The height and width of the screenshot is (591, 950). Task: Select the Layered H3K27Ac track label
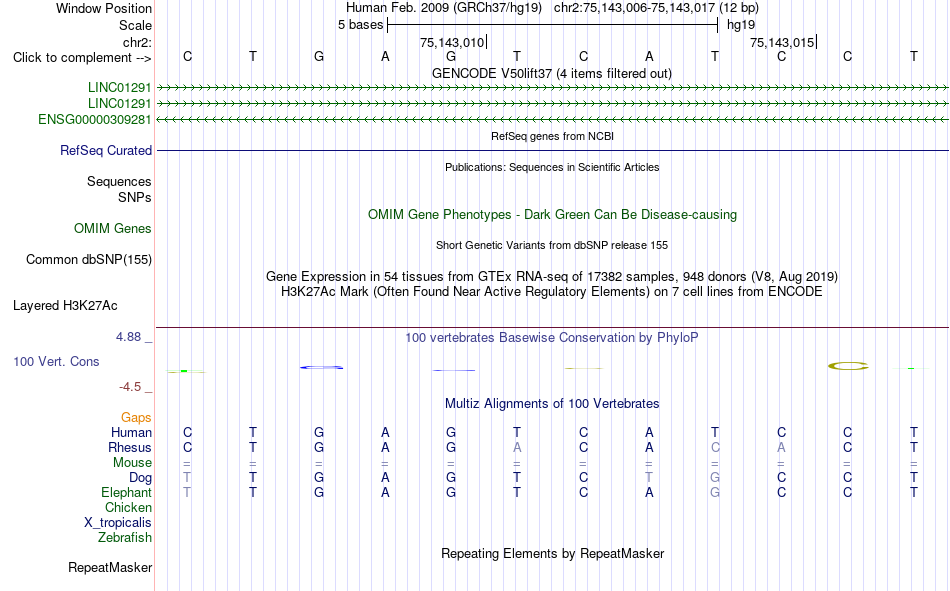(x=65, y=306)
